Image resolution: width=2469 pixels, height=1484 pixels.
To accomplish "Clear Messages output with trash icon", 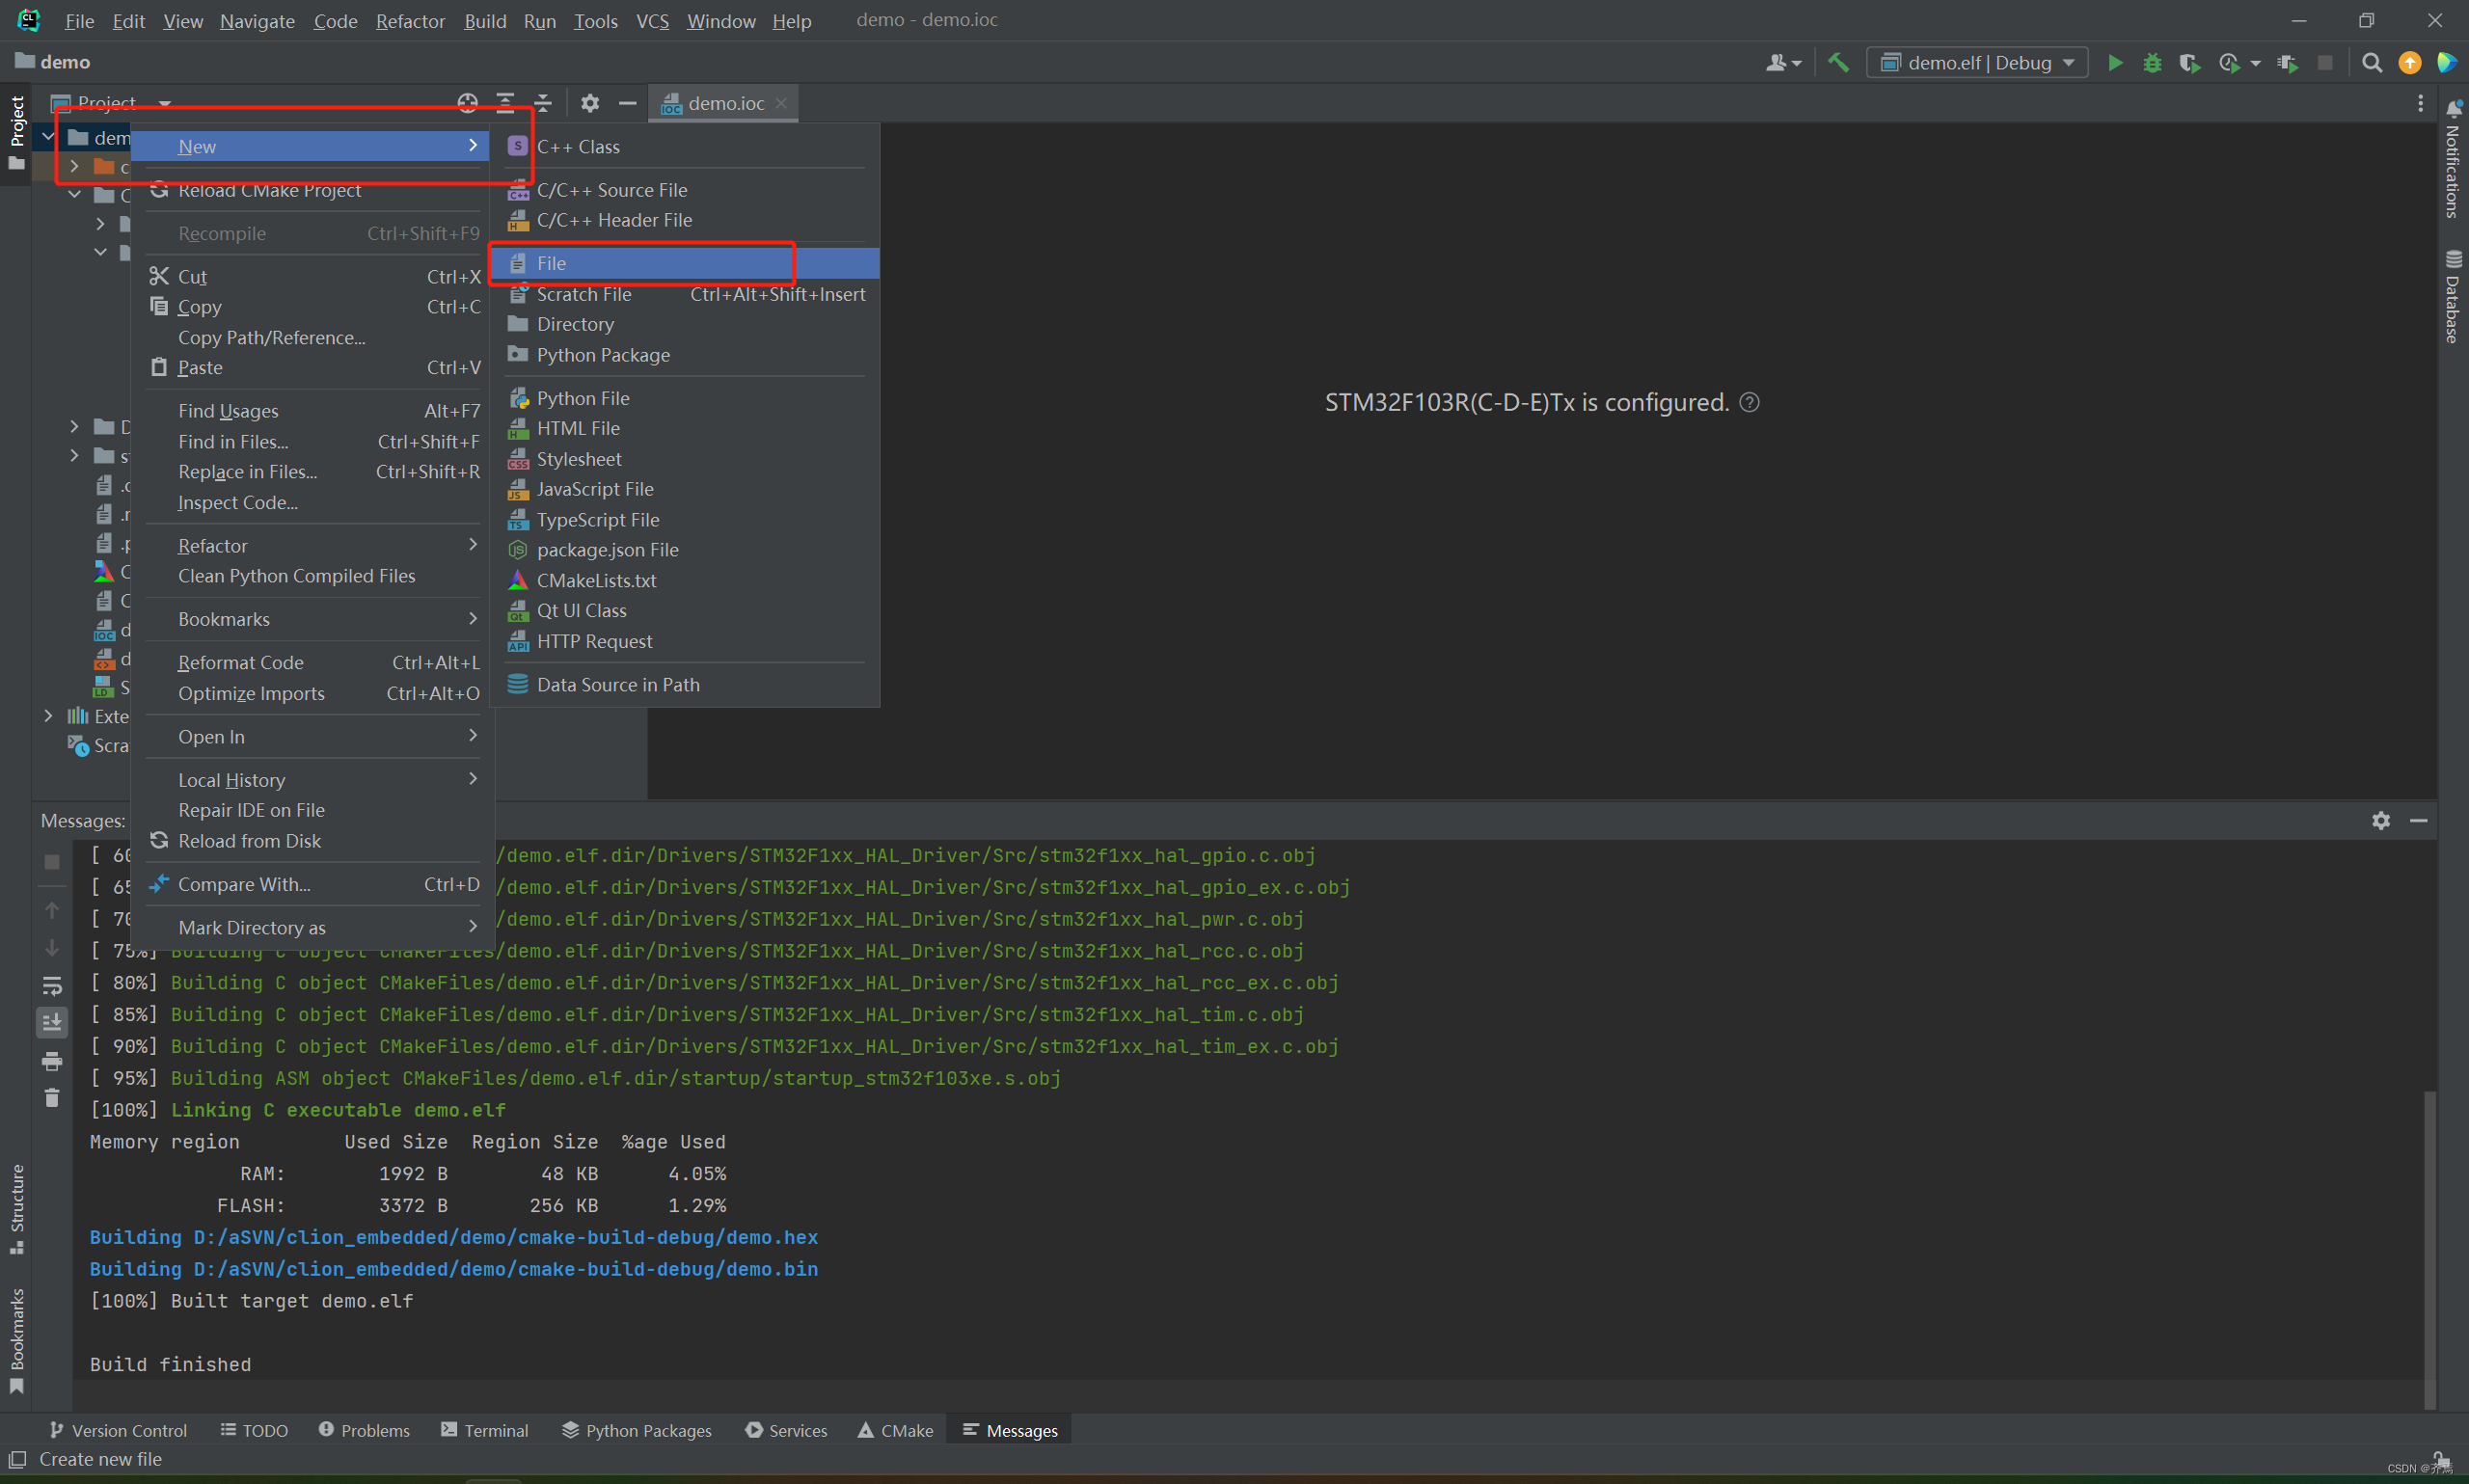I will 52,1098.
